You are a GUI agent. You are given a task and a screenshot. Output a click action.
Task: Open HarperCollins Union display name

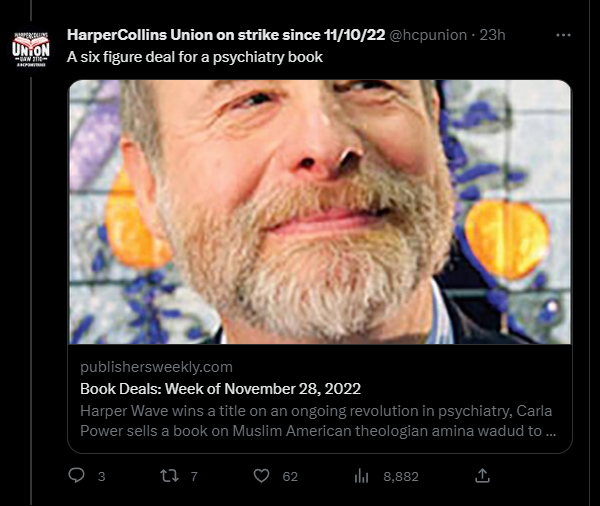tap(226, 35)
